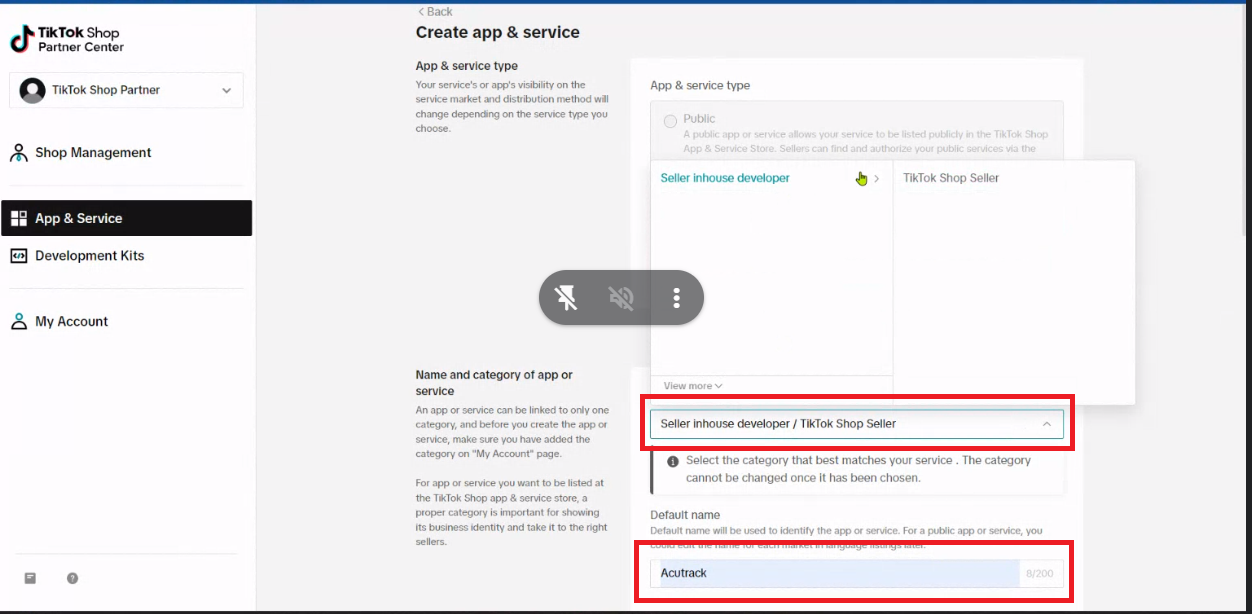Click the Back link at top
The width and height of the screenshot is (1252, 614).
coord(435,12)
